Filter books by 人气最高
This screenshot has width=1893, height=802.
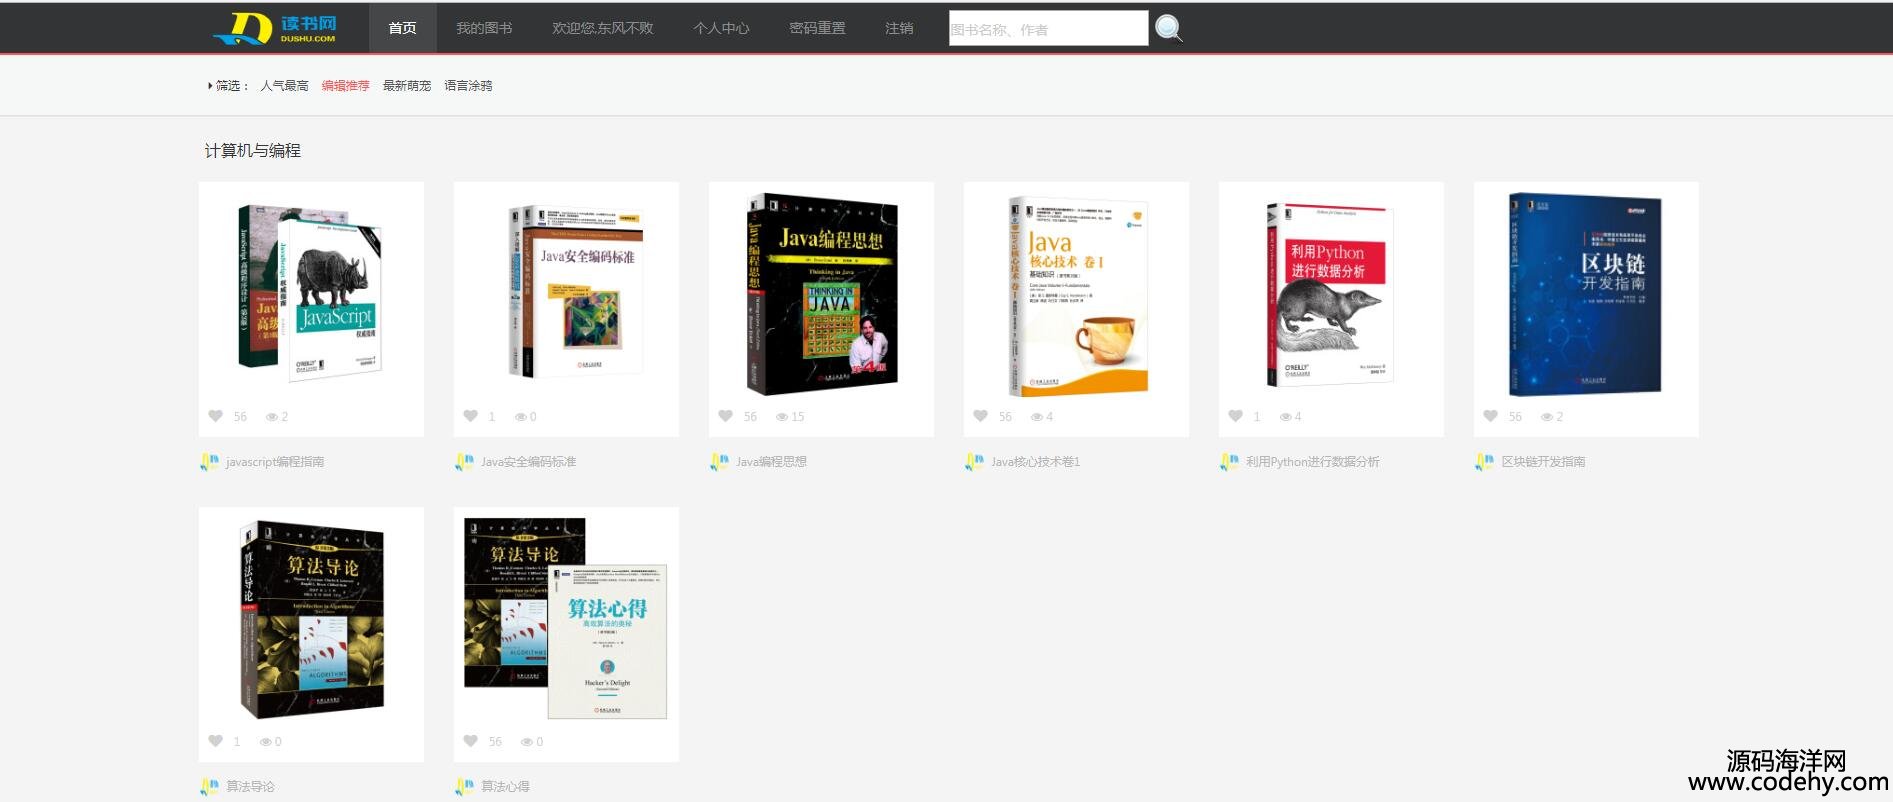tap(284, 86)
